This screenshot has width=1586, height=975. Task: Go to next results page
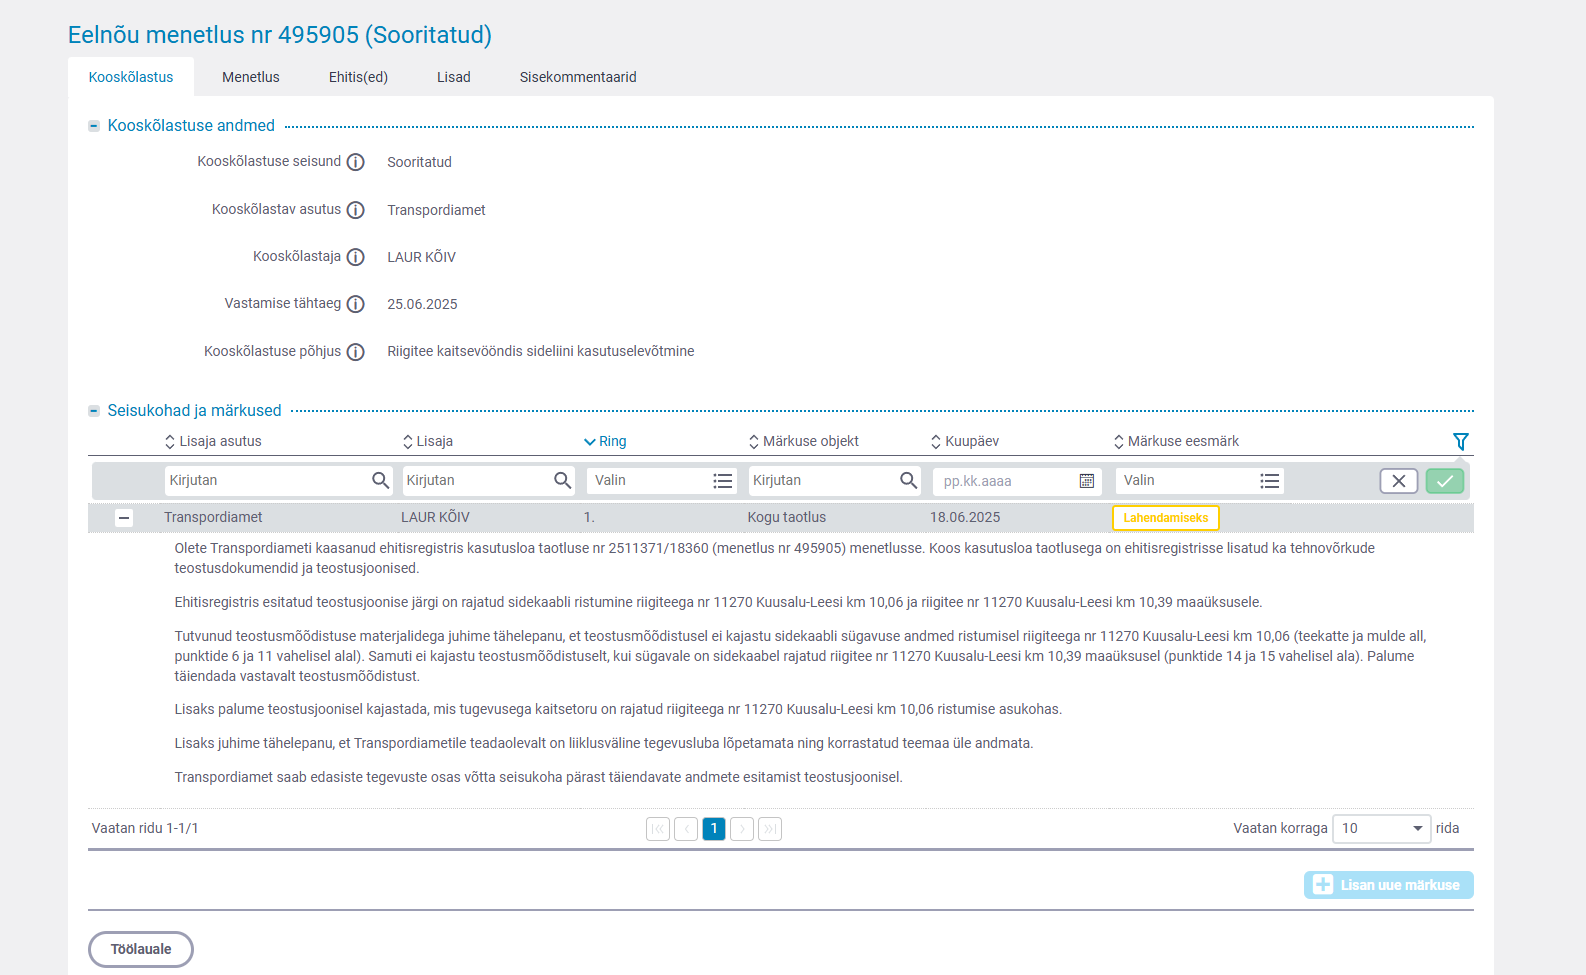[742, 829]
